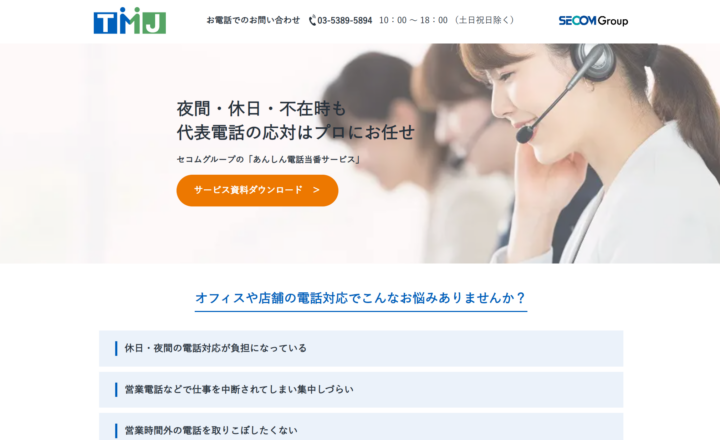Click the arrow on the download button

316,190
